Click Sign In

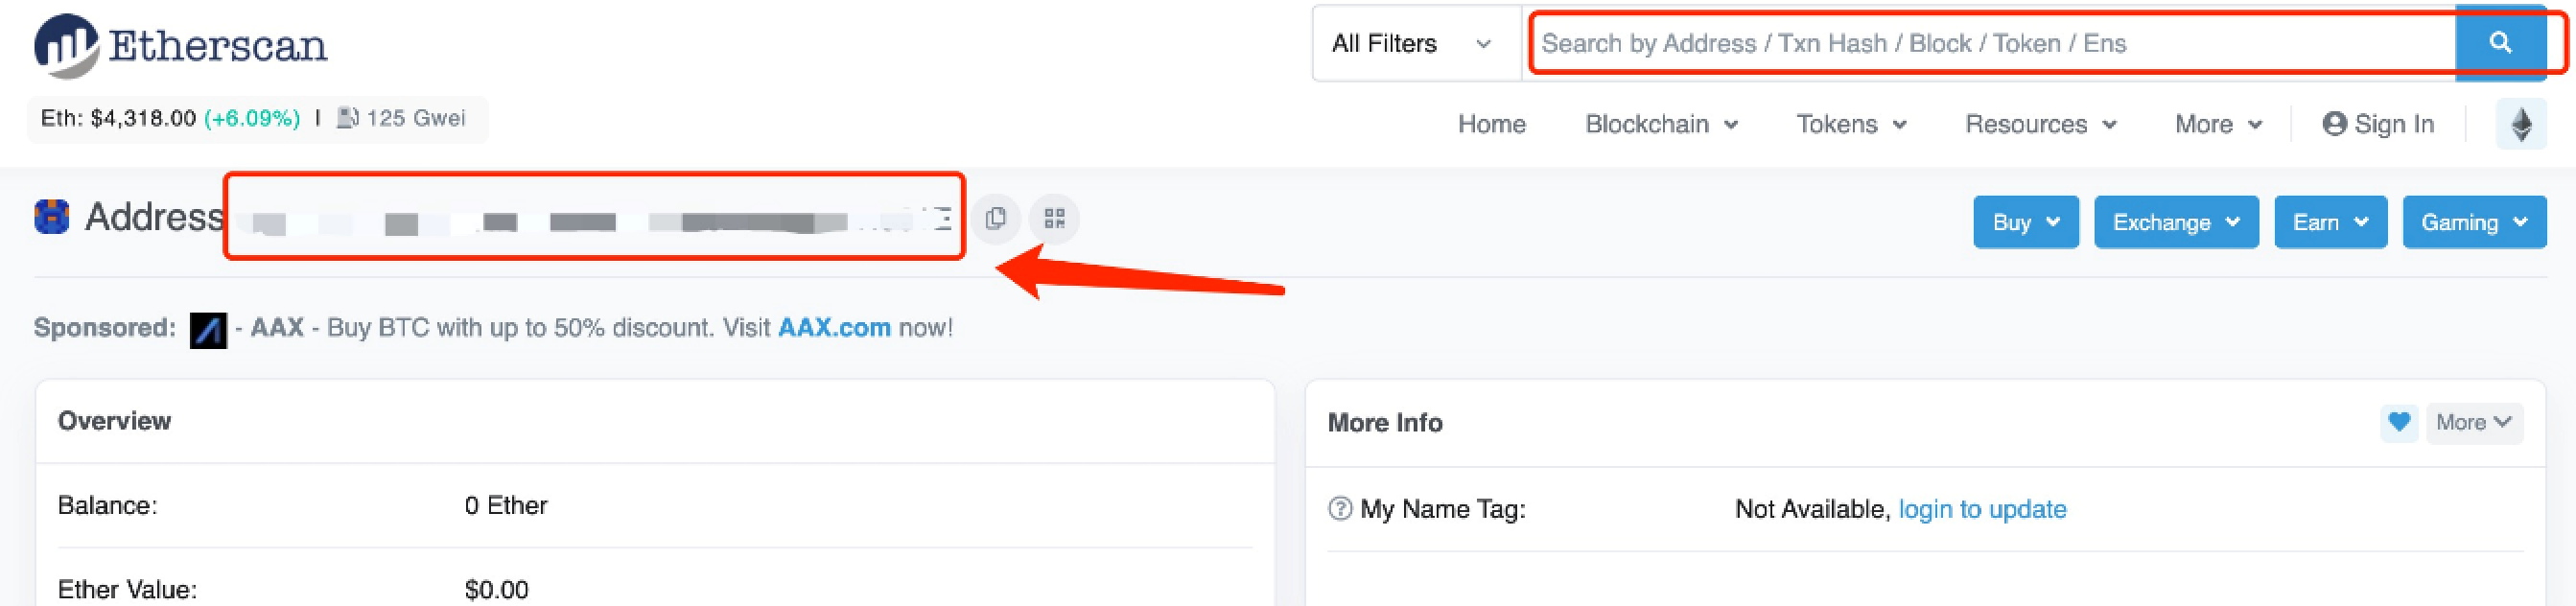pos(2378,125)
